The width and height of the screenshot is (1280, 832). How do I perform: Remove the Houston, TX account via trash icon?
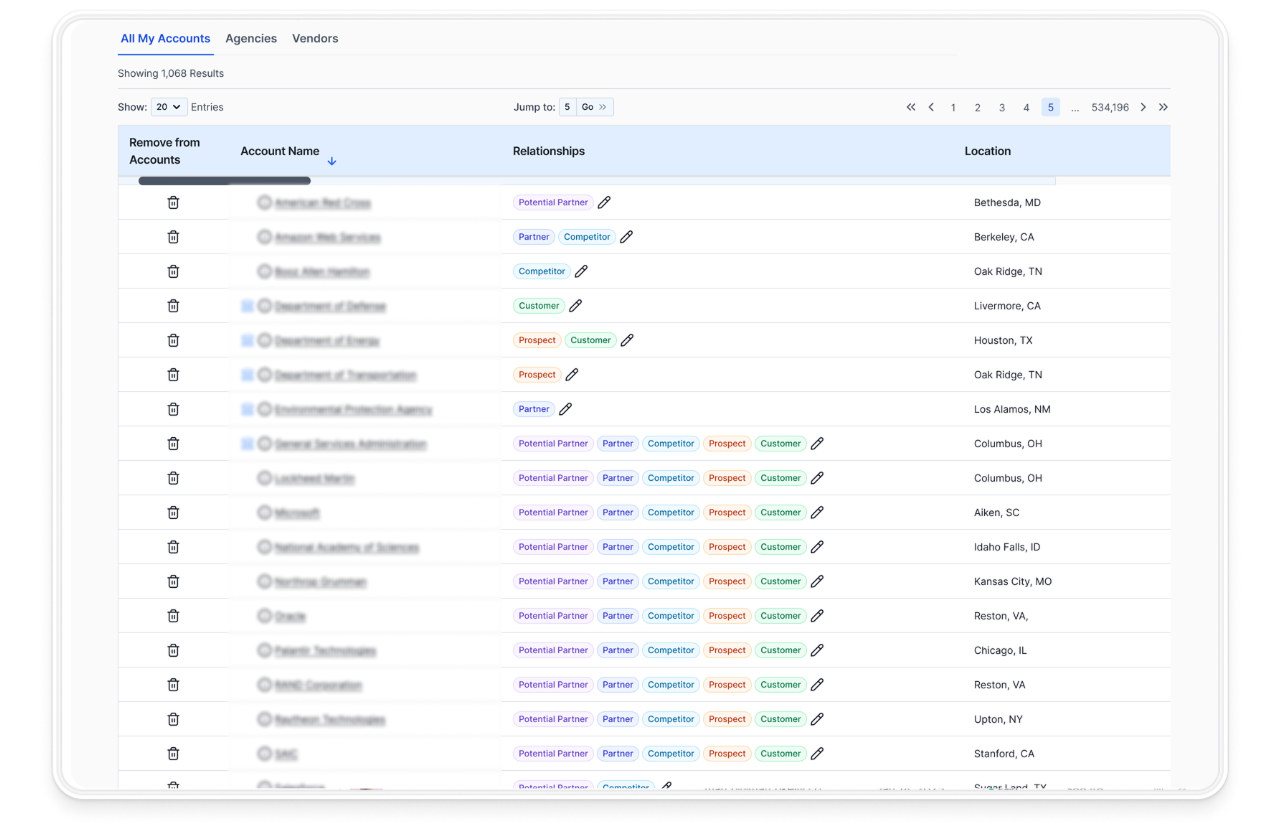[x=173, y=340]
